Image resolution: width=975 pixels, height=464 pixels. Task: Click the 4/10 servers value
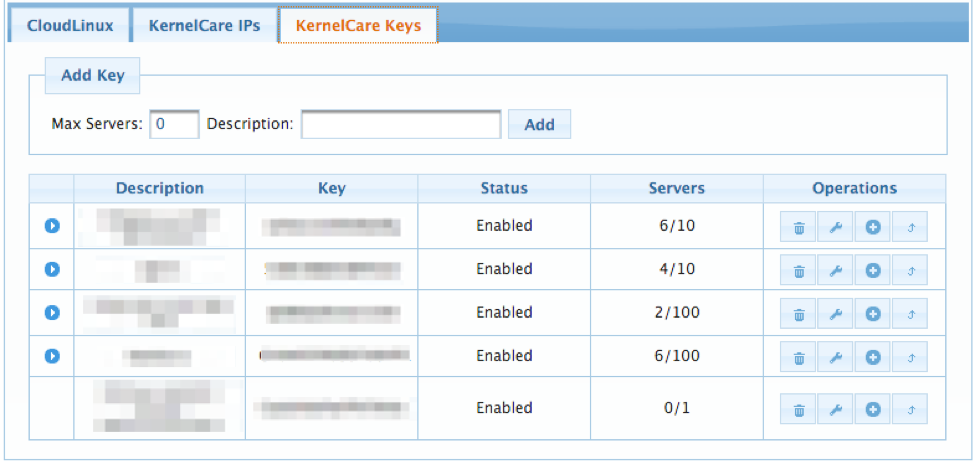677,269
